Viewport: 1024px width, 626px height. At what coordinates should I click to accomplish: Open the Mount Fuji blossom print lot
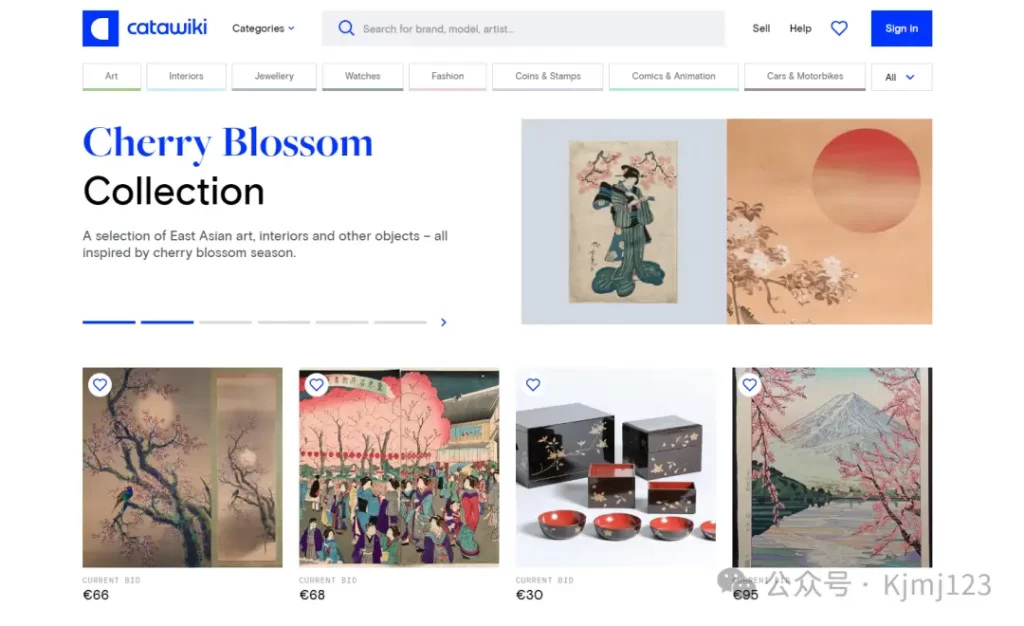pyautogui.click(x=832, y=467)
